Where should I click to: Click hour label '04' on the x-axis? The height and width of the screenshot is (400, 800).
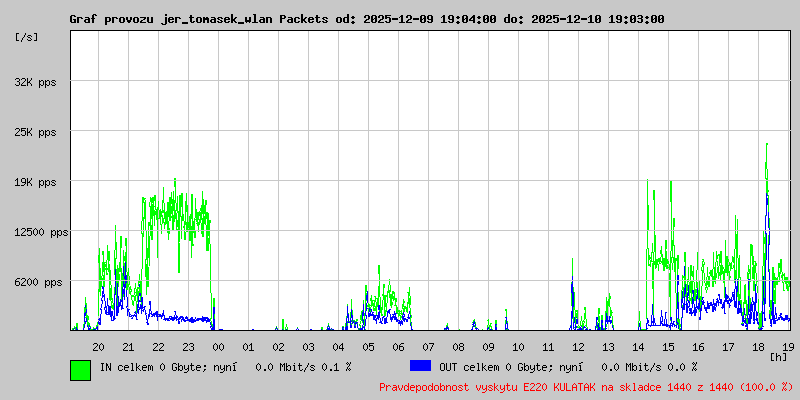(339, 347)
